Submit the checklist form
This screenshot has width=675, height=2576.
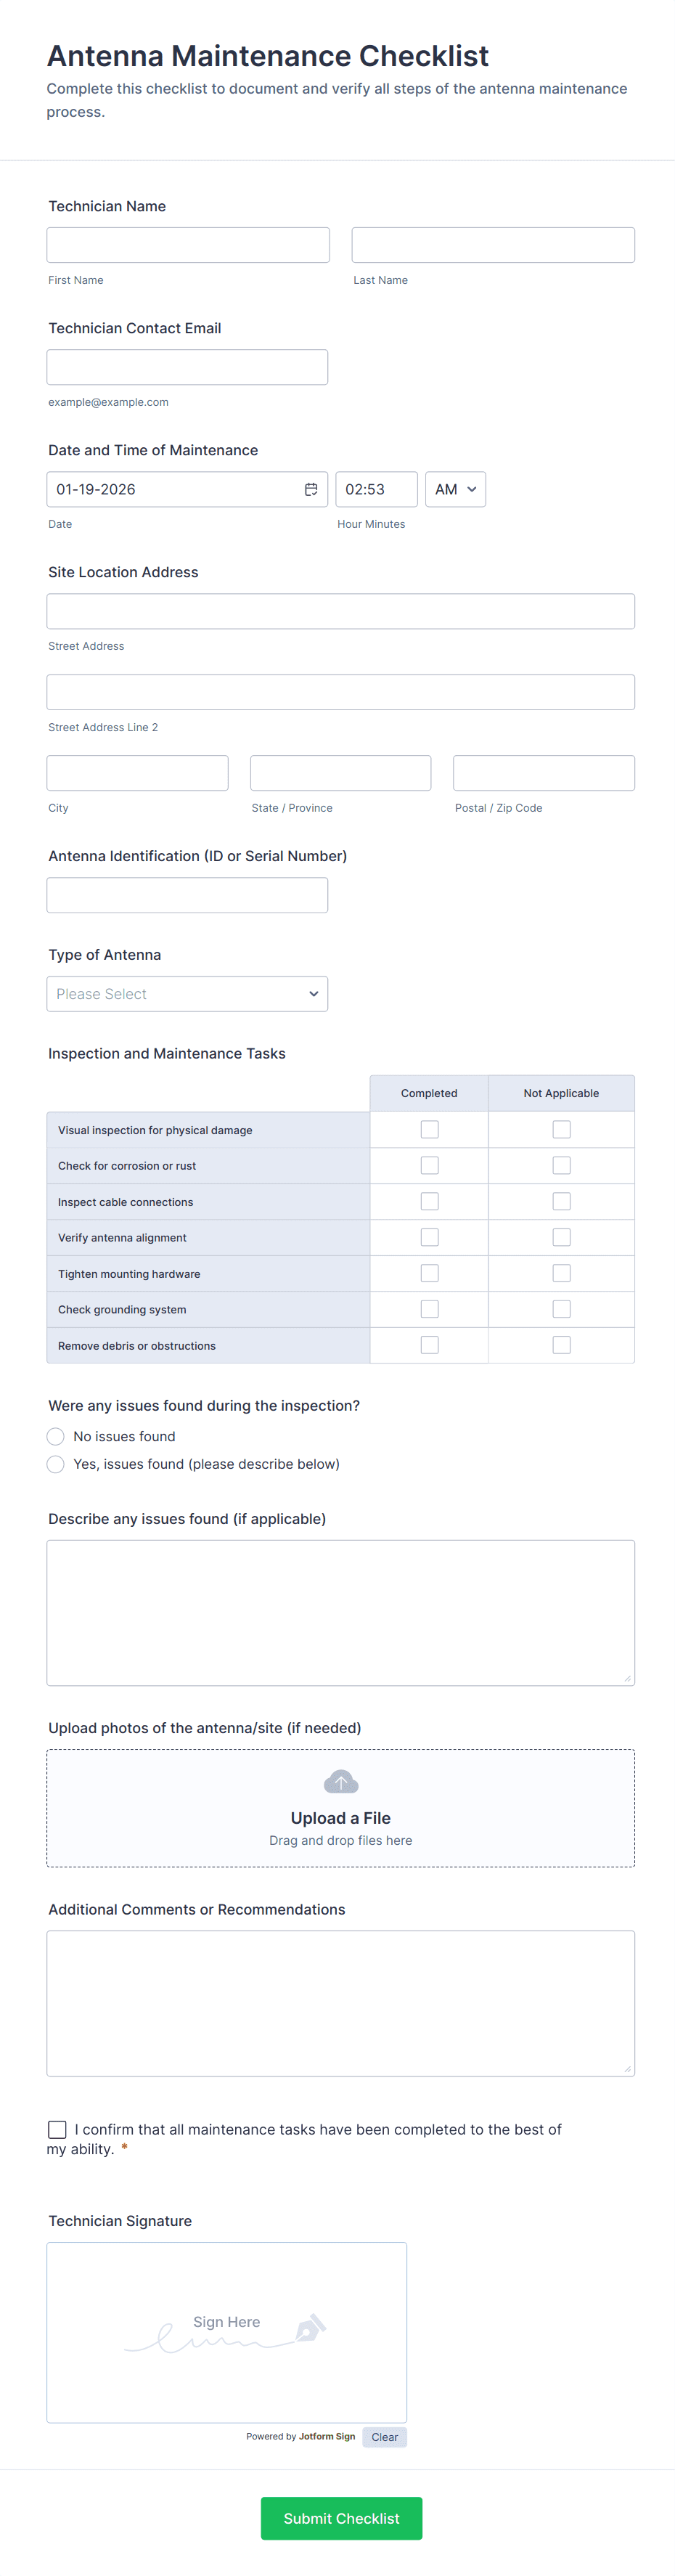click(341, 2518)
